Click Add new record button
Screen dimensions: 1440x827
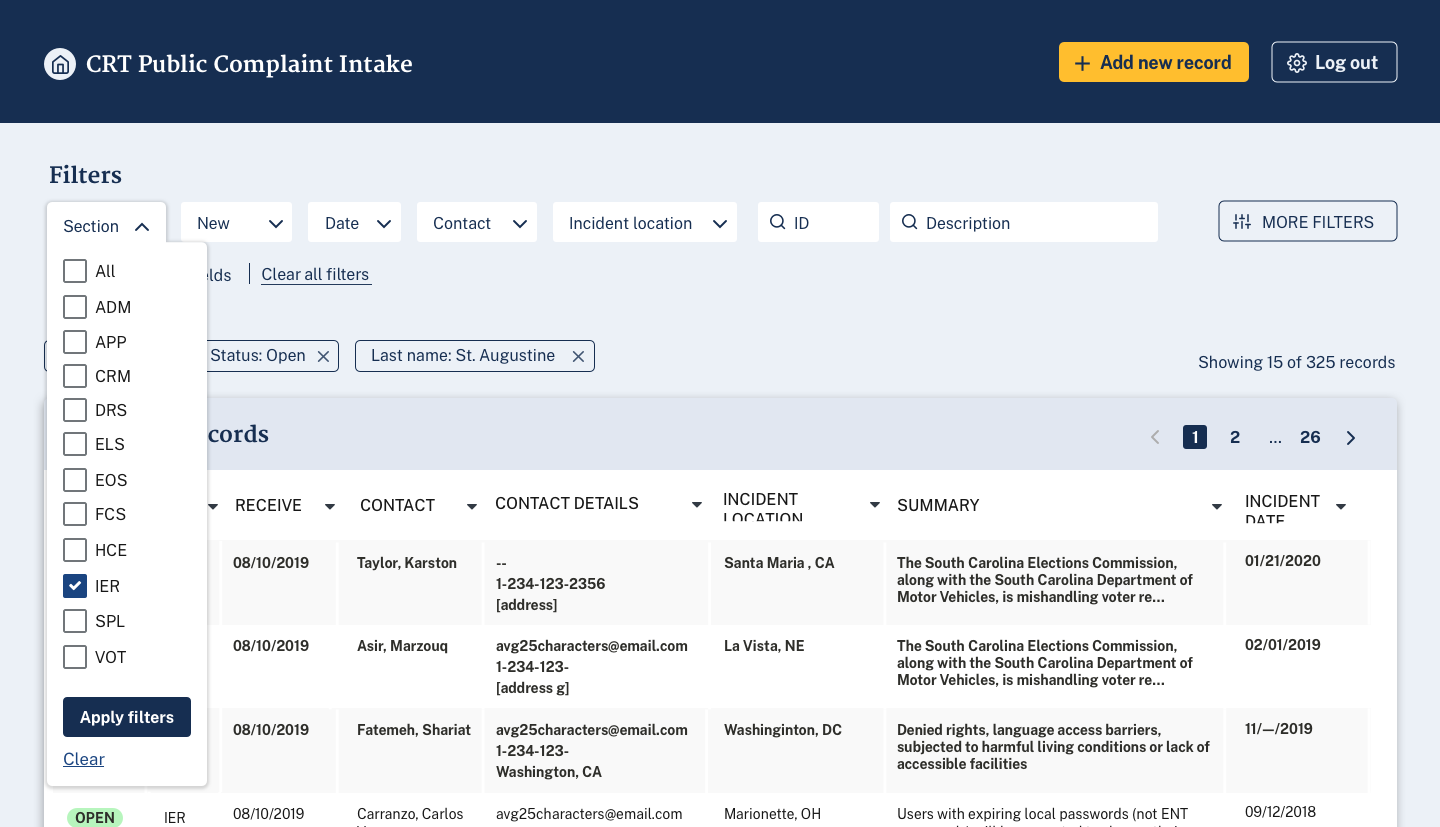(x=1154, y=62)
